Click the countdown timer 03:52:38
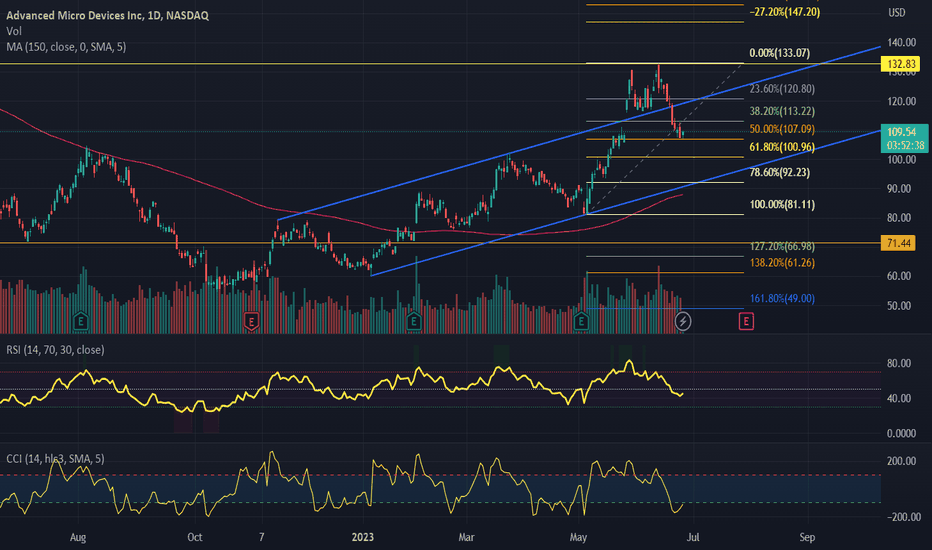Viewport: 932px width, 550px height. point(905,145)
